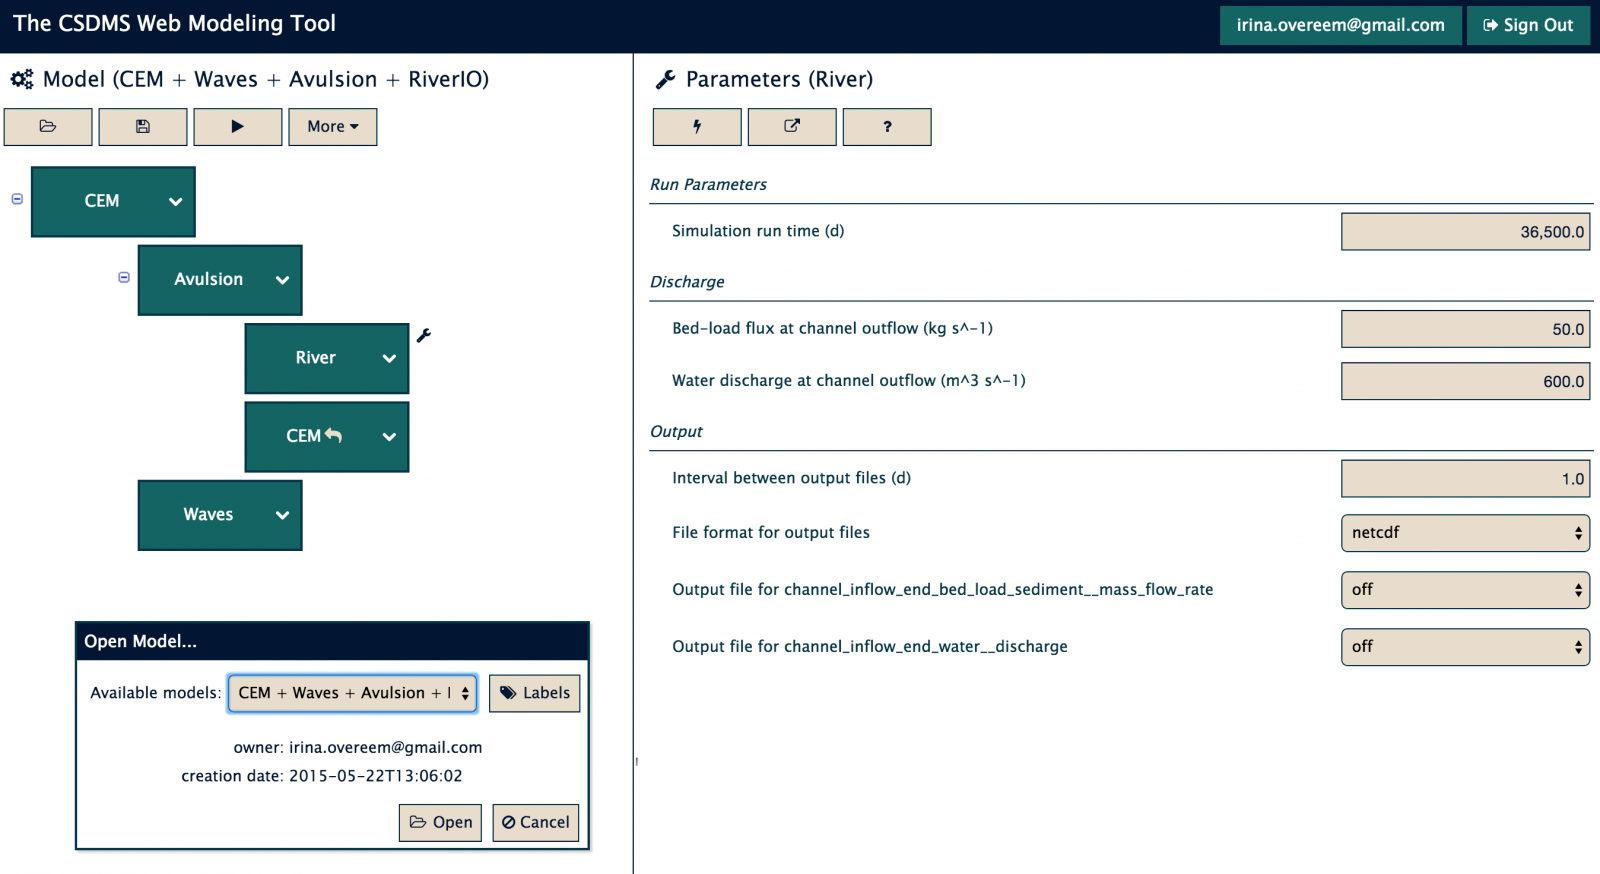Click the Simulation run time field
The width and height of the screenshot is (1600, 874).
[1464, 232]
